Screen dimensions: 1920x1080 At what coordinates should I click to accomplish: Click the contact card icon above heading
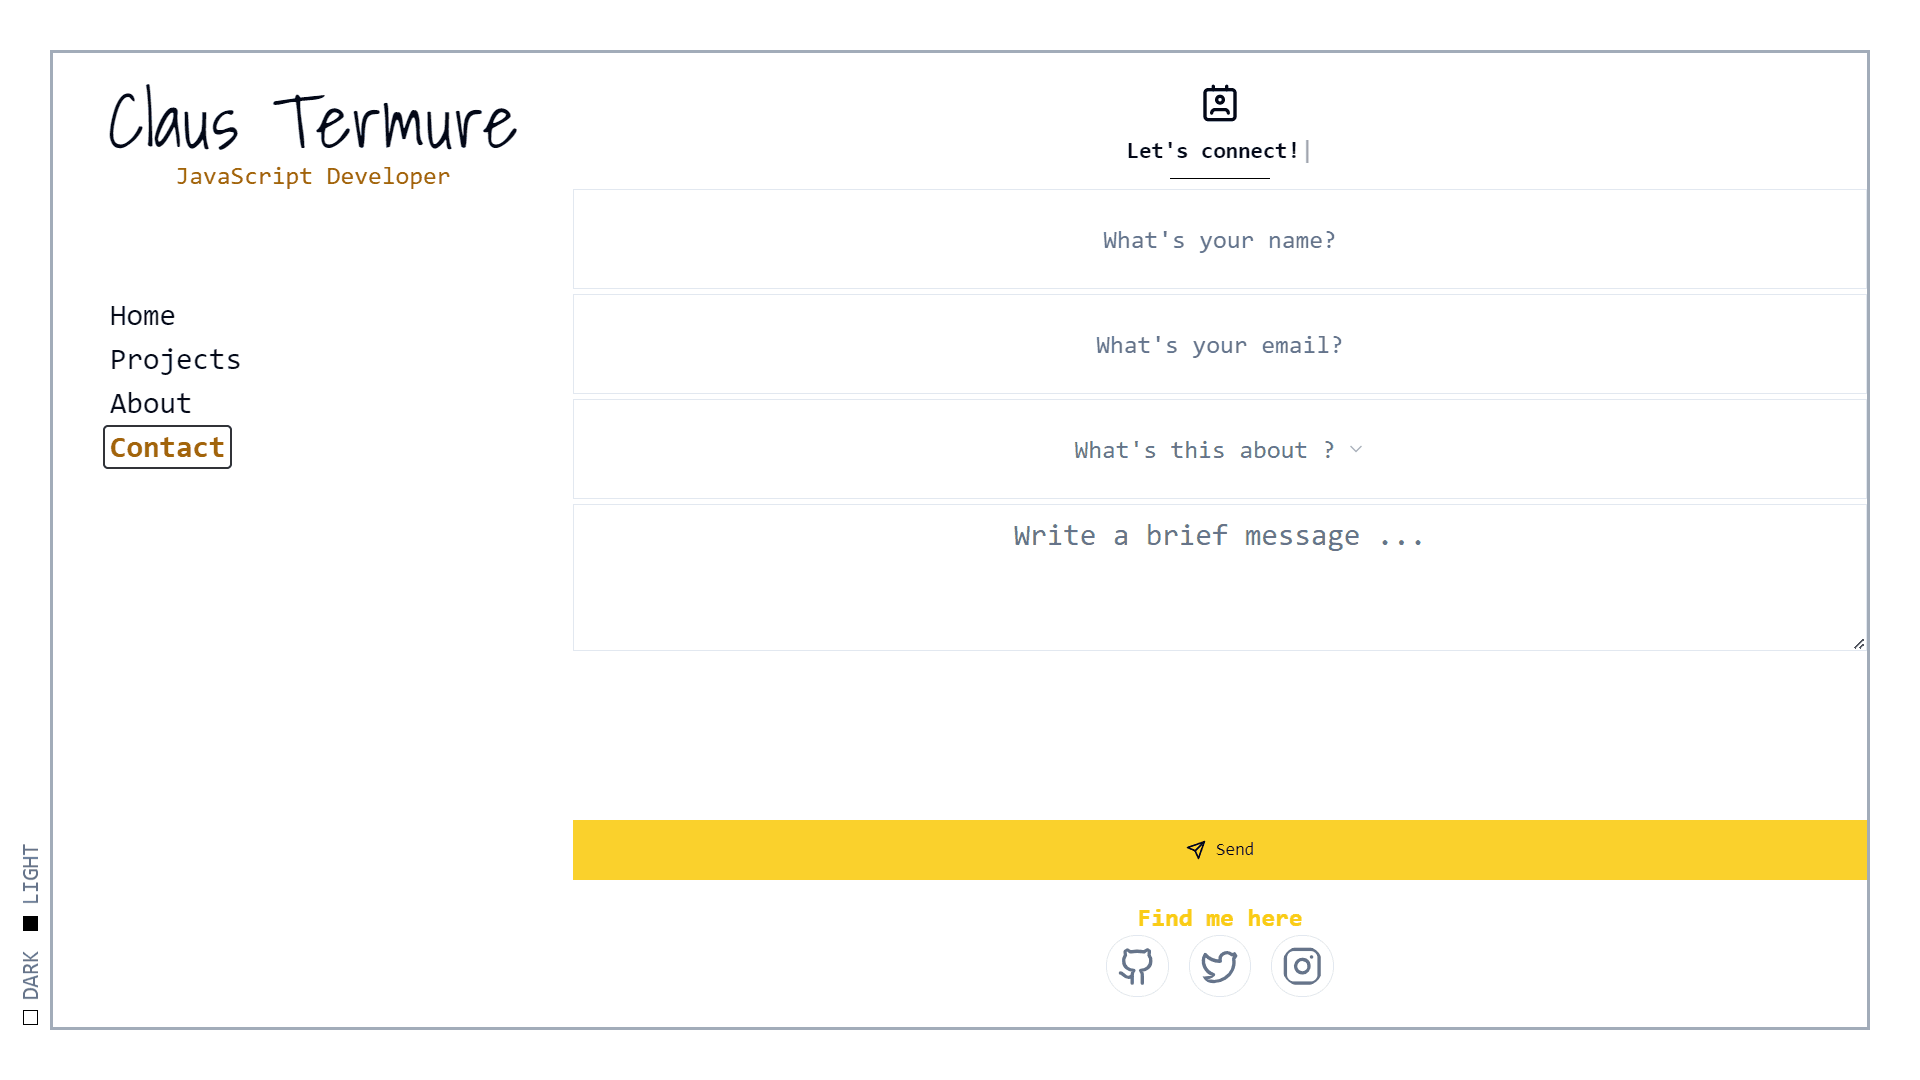pyautogui.click(x=1219, y=103)
